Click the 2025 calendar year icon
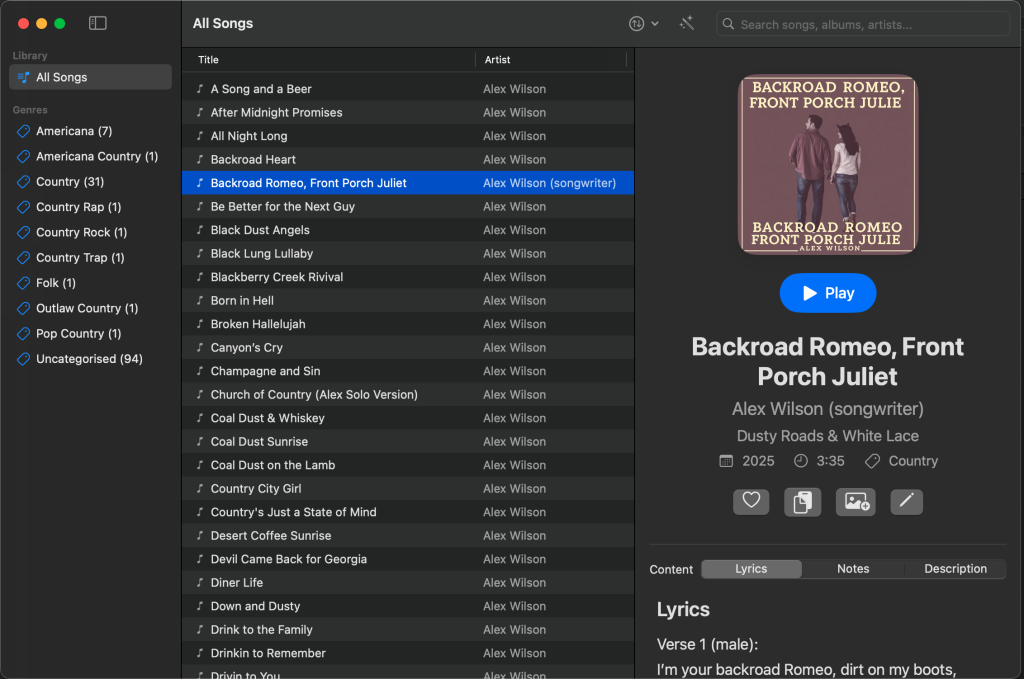Image resolution: width=1024 pixels, height=679 pixels. 726,462
